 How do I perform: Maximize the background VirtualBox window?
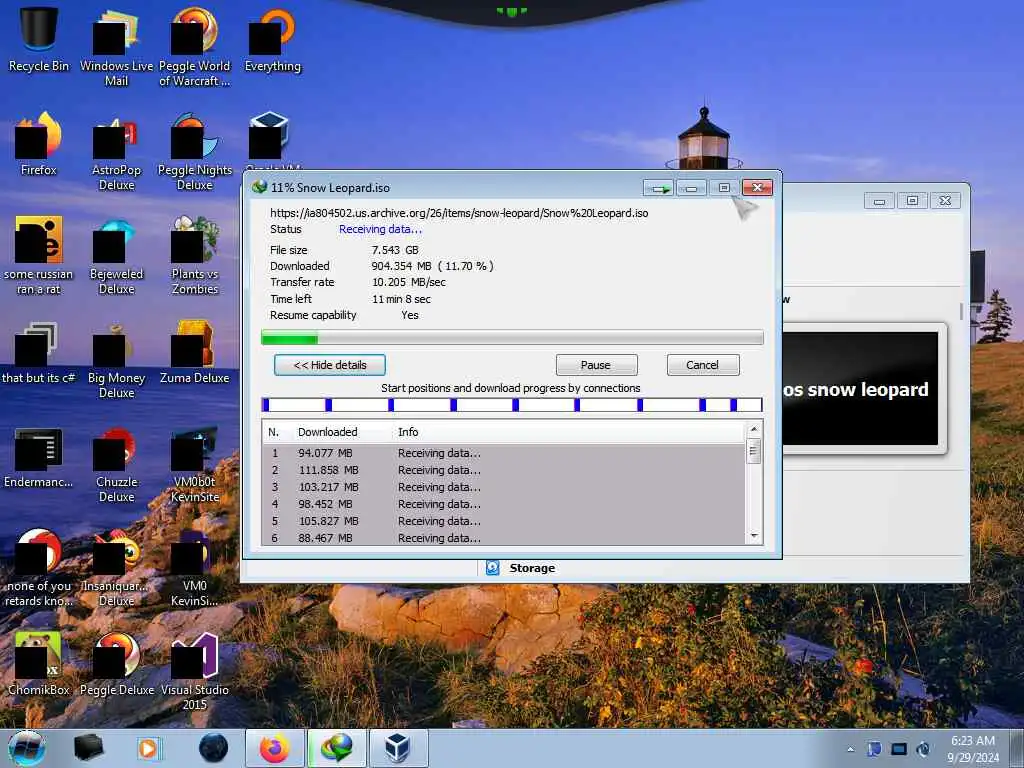[x=912, y=200]
